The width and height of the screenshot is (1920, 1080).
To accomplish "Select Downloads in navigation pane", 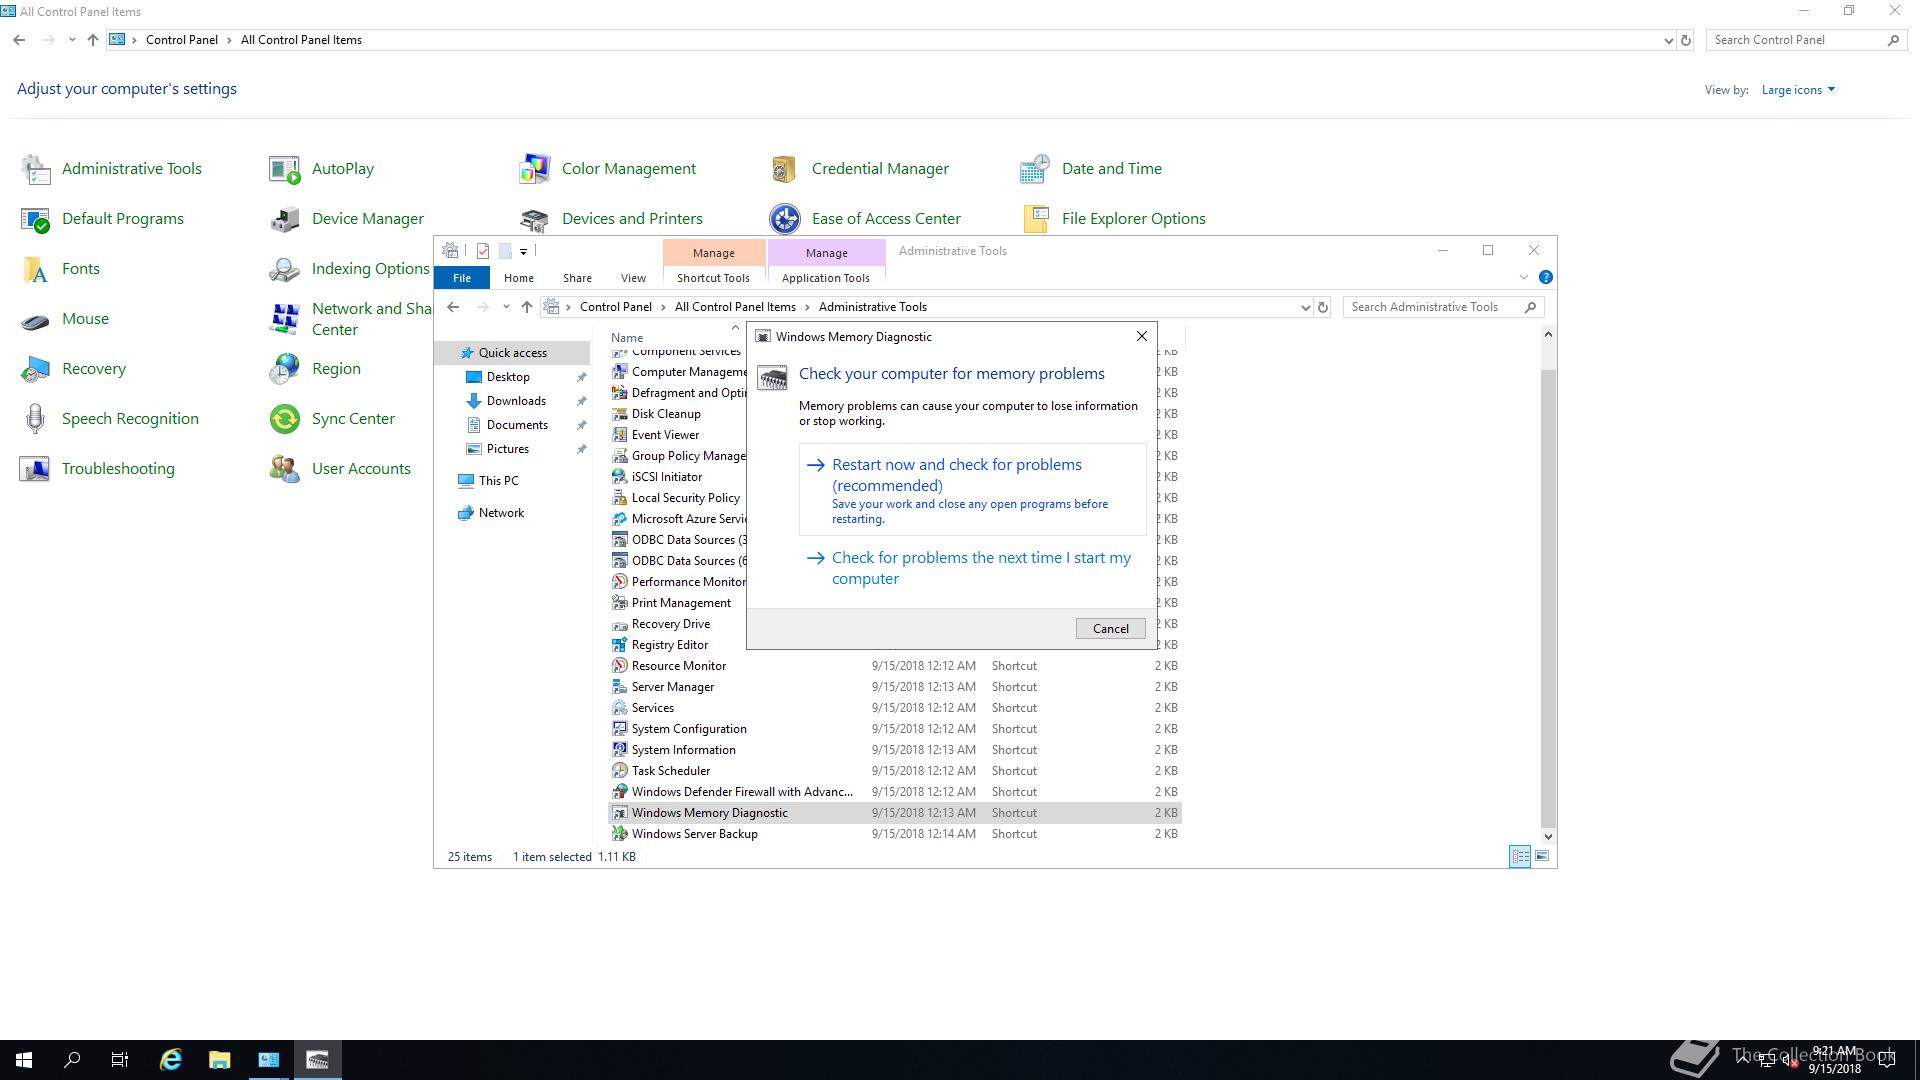I will (x=516, y=401).
